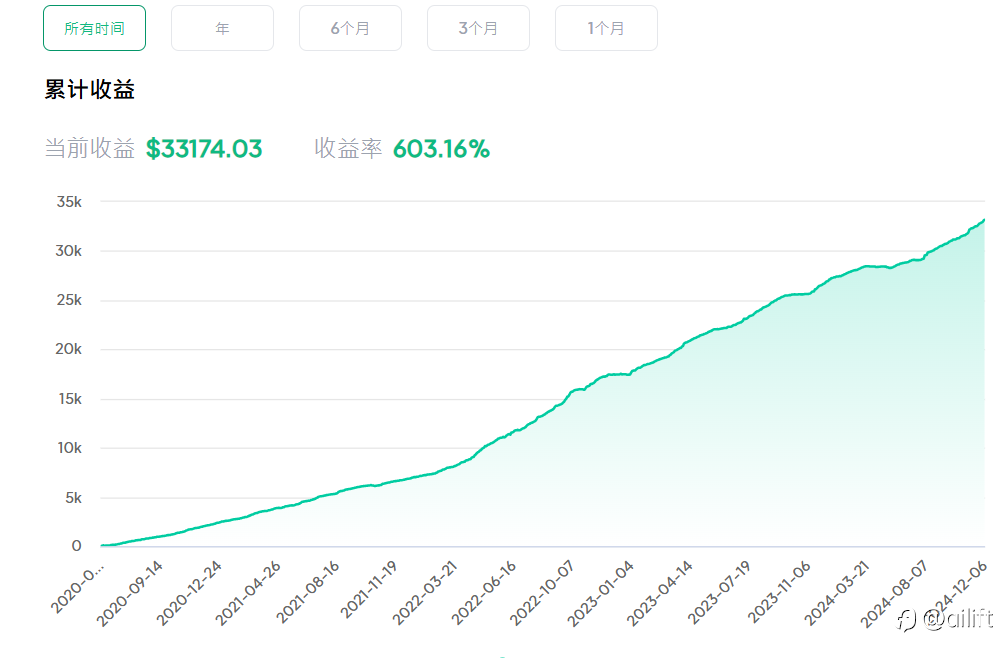The width and height of the screenshot is (1004, 658).
Task: Click the 5k y-axis label
Action: (x=72, y=497)
